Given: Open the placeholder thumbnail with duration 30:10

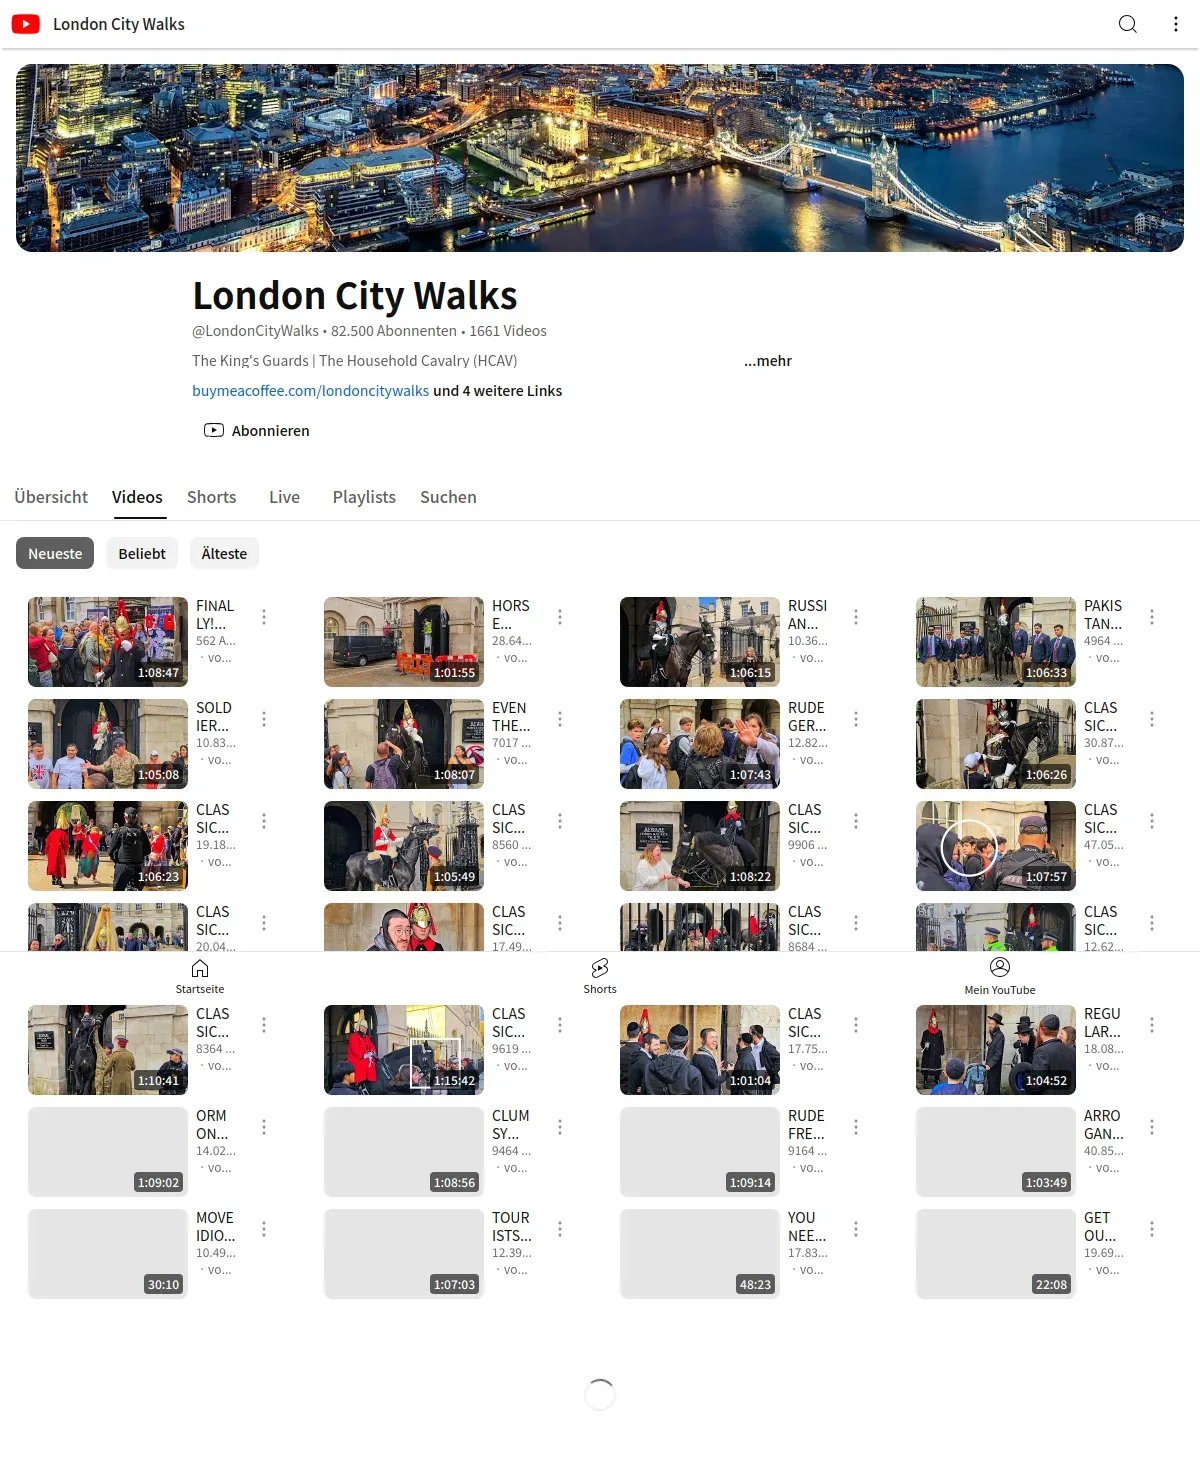Looking at the screenshot, I should (x=108, y=1254).
